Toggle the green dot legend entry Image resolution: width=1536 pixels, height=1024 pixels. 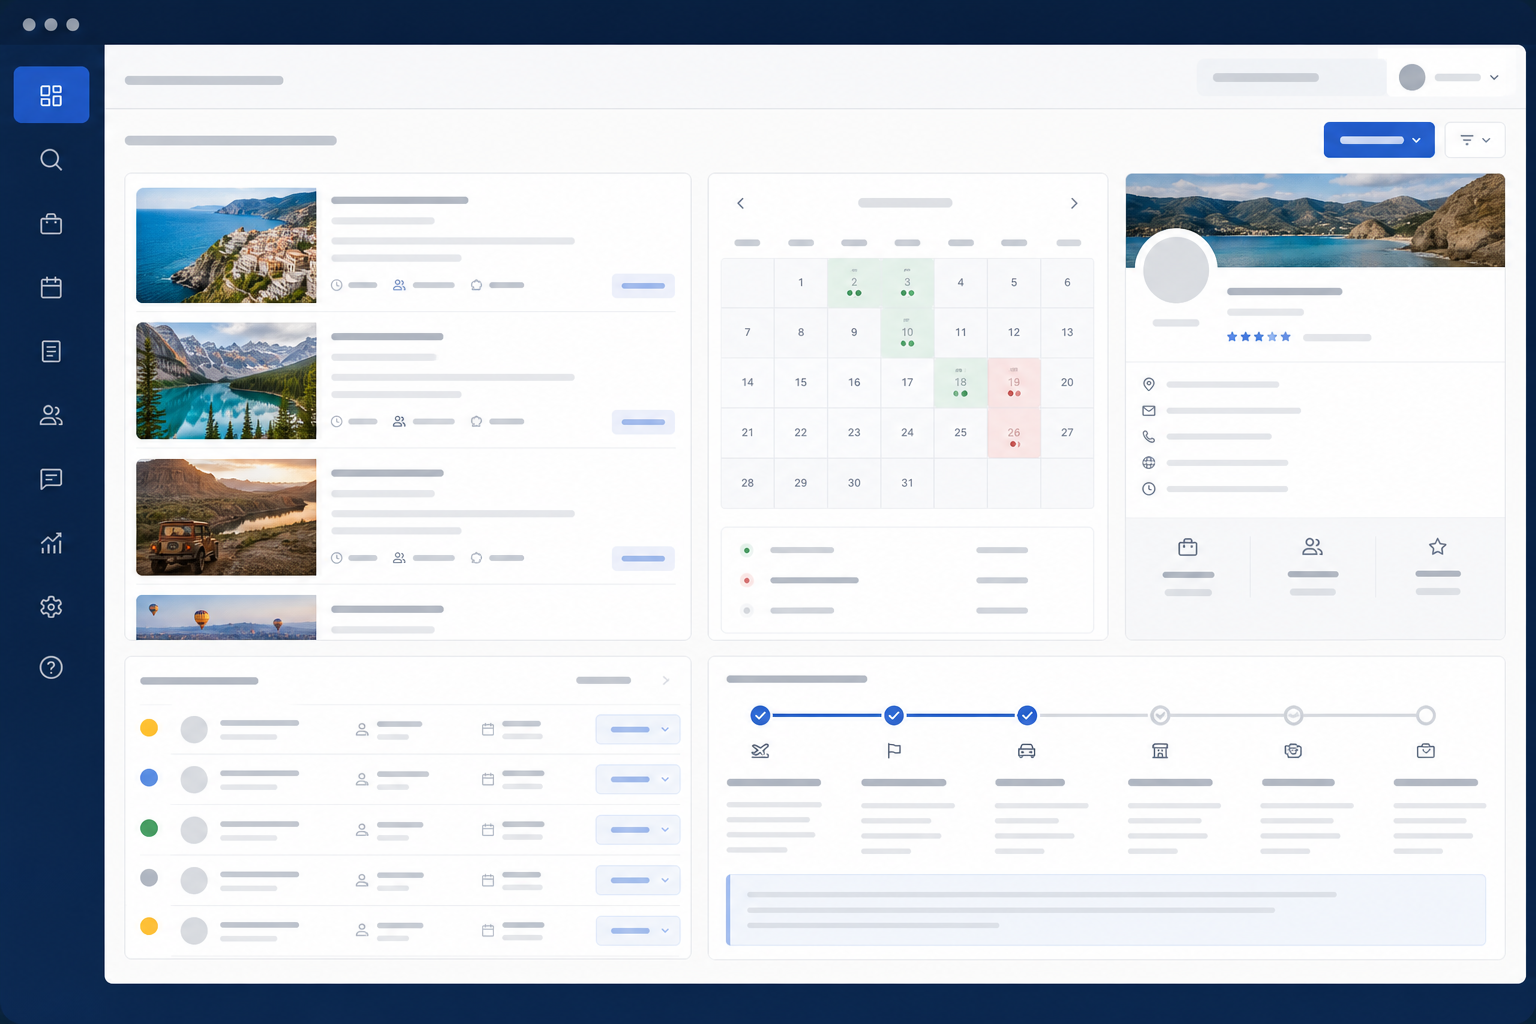[747, 550]
